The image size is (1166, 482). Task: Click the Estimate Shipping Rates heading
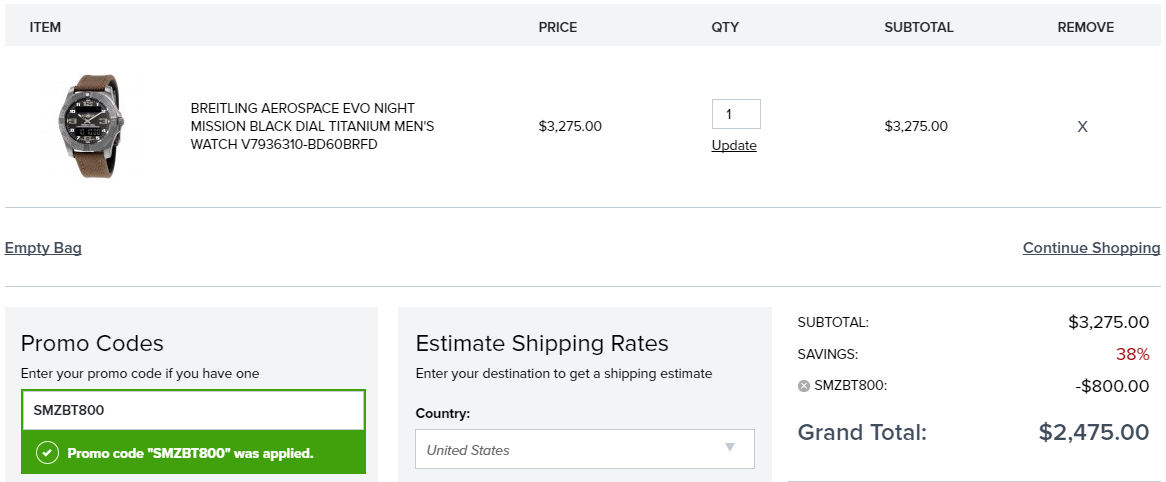[542, 343]
